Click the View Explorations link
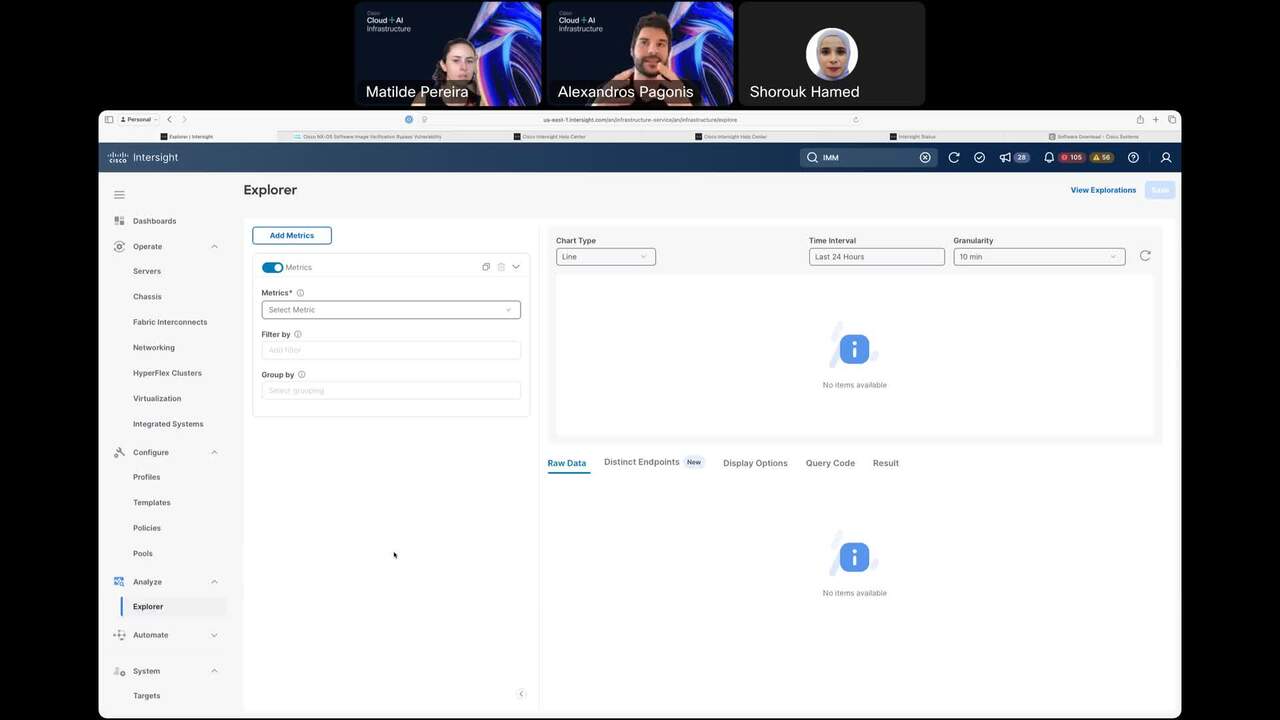The image size is (1280, 720). point(1103,190)
